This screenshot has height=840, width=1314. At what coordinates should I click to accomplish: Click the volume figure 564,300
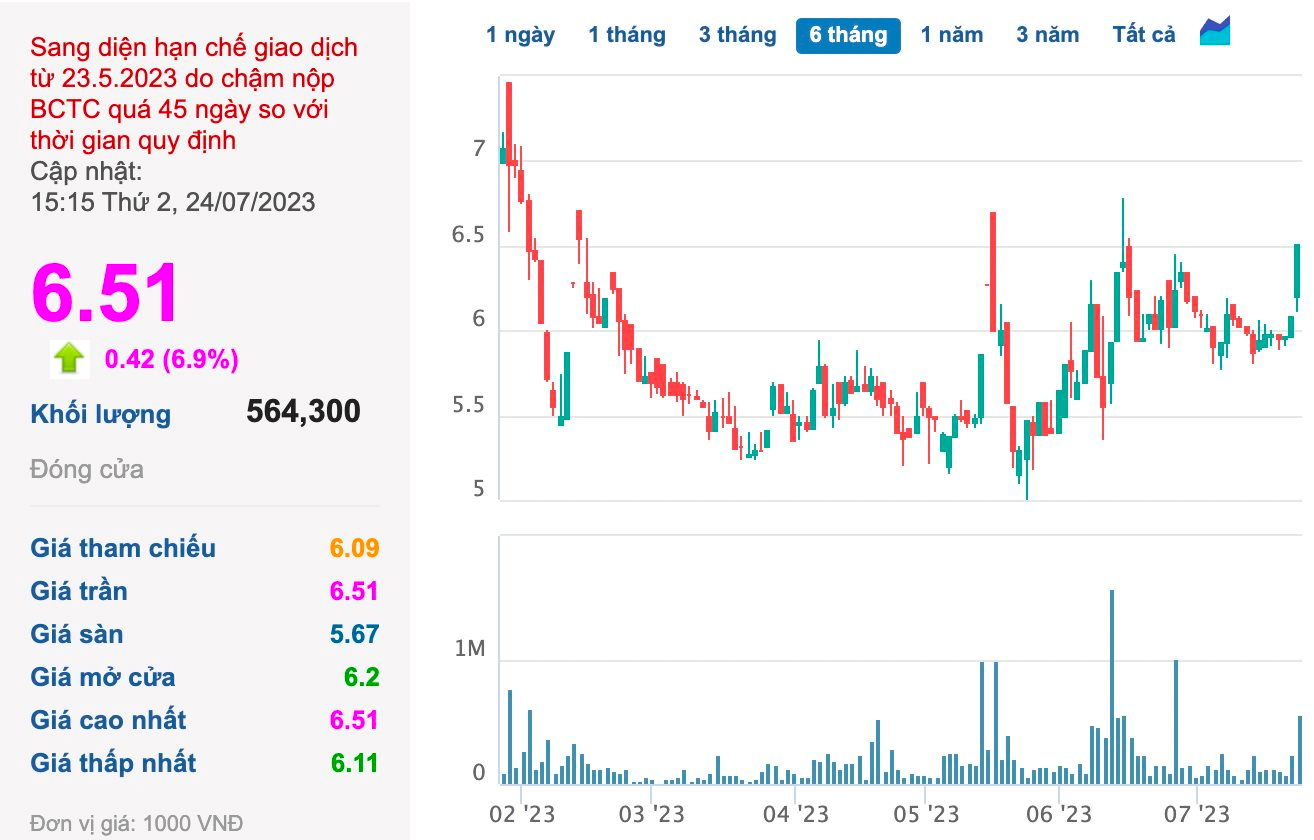303,411
